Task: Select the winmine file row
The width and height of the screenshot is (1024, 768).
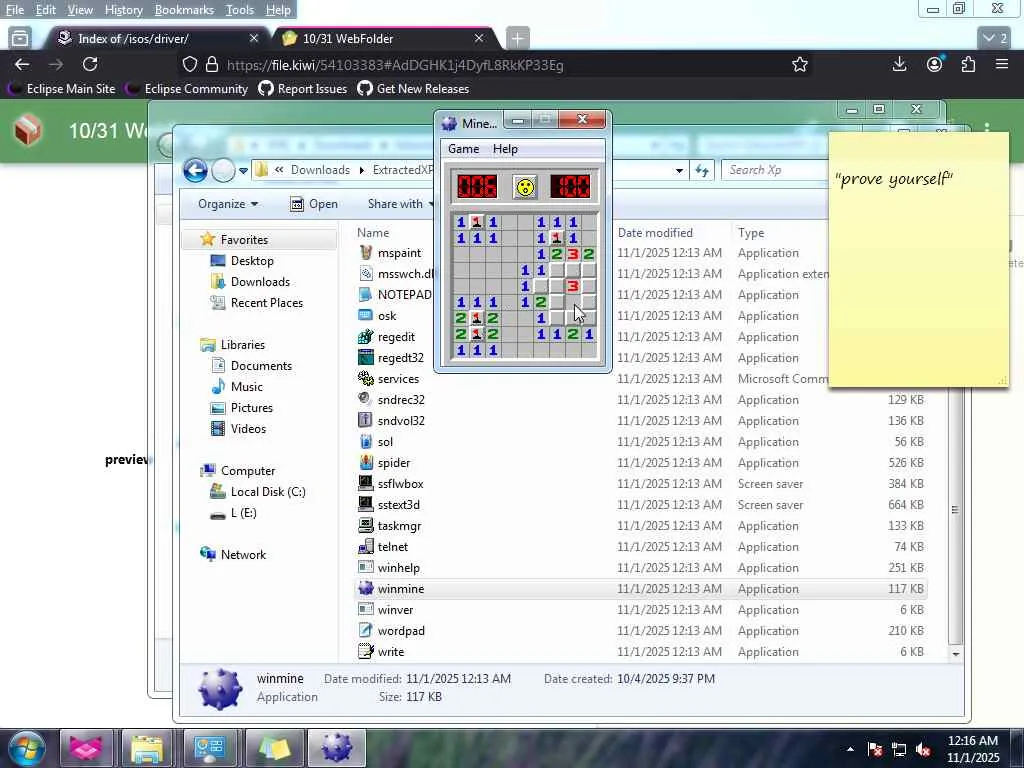Action: 641,588
